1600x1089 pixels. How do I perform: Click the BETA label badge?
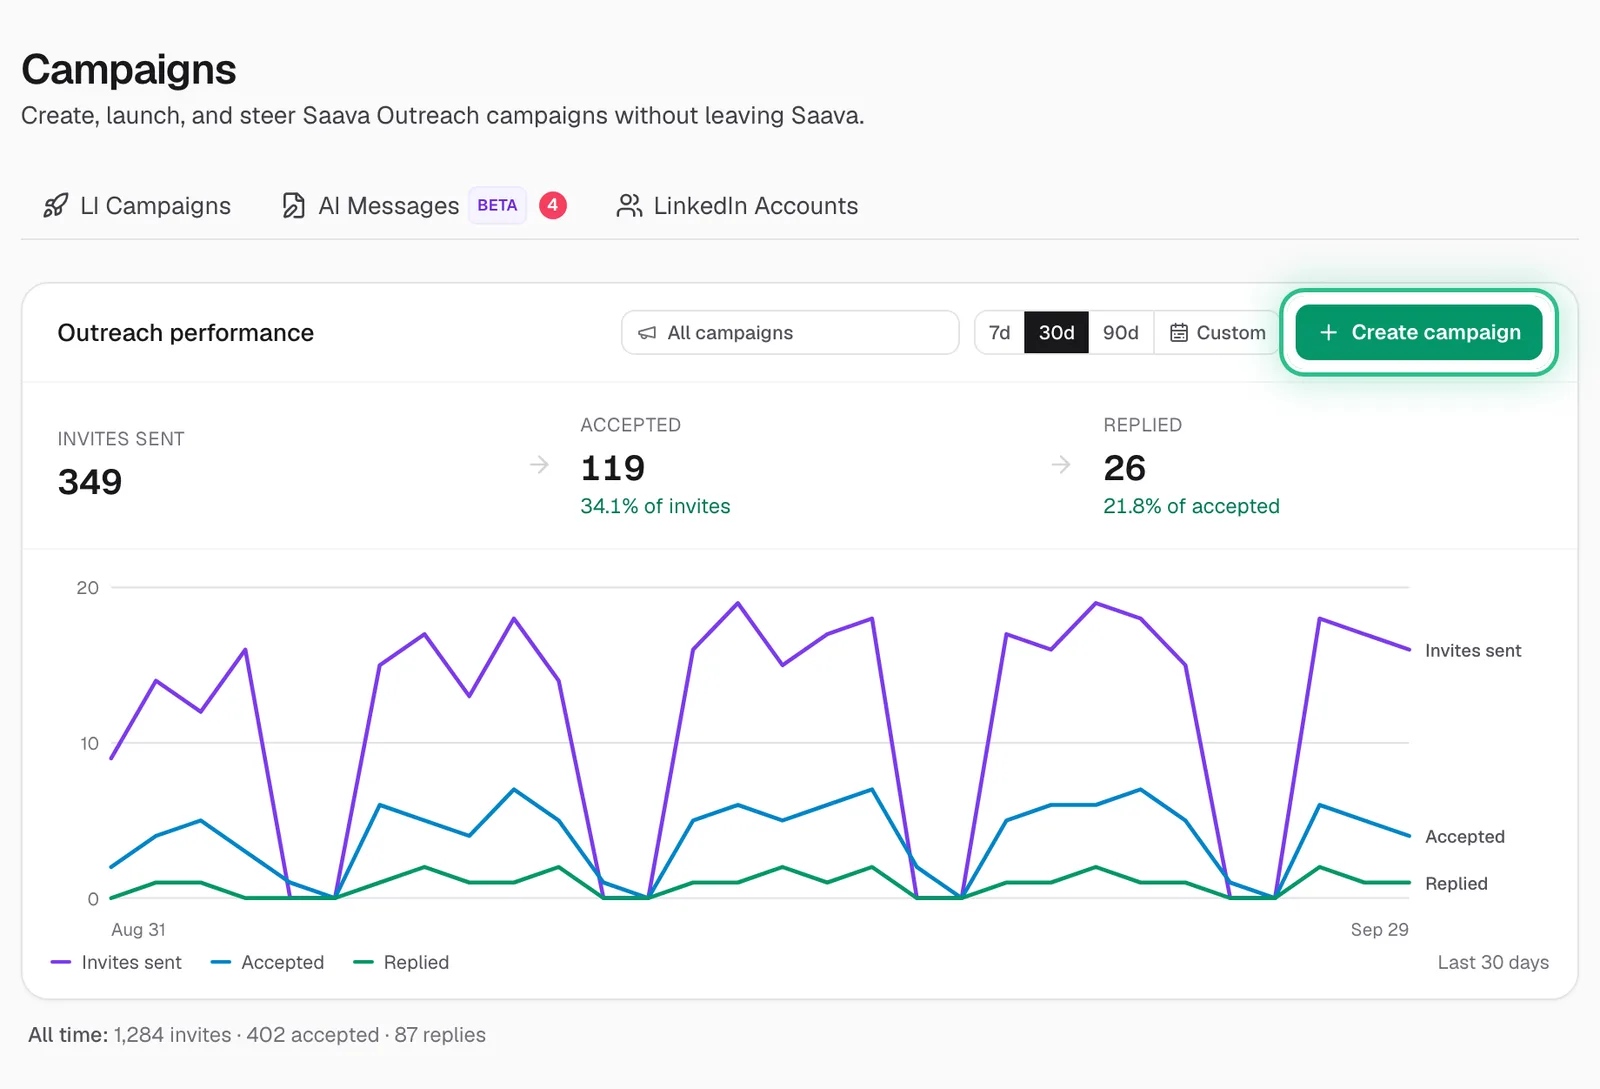pos(497,205)
